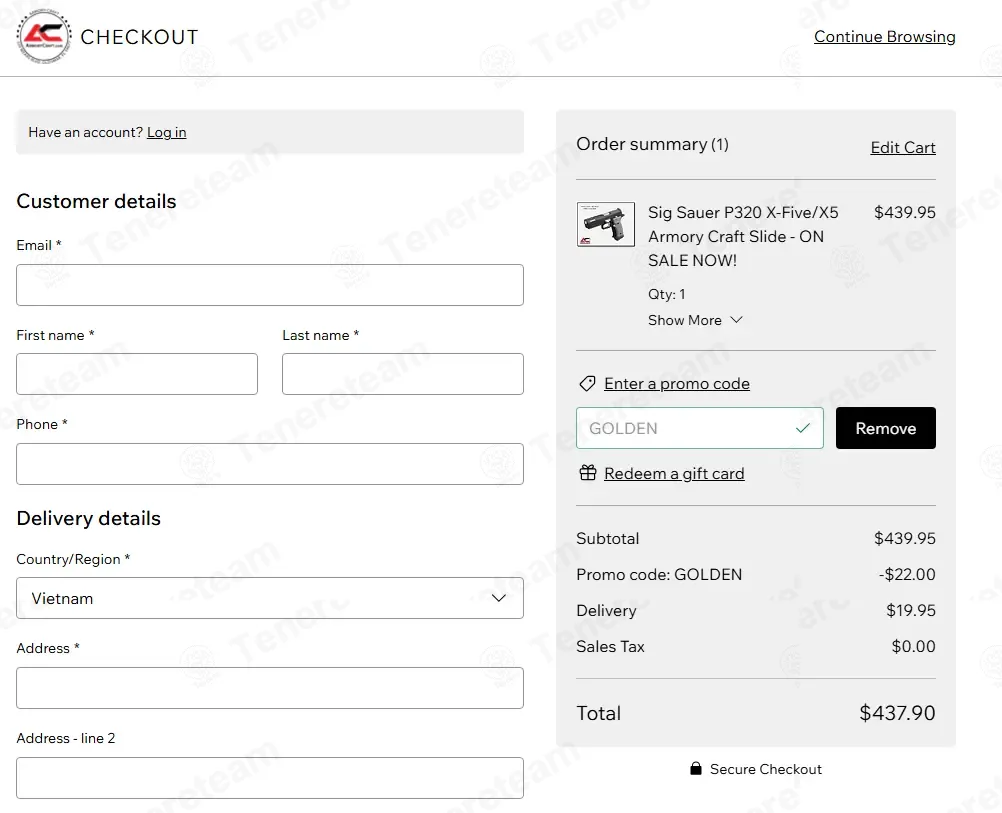Click Redeem a gift card link
Screen dimensions: 1002x813
674,473
